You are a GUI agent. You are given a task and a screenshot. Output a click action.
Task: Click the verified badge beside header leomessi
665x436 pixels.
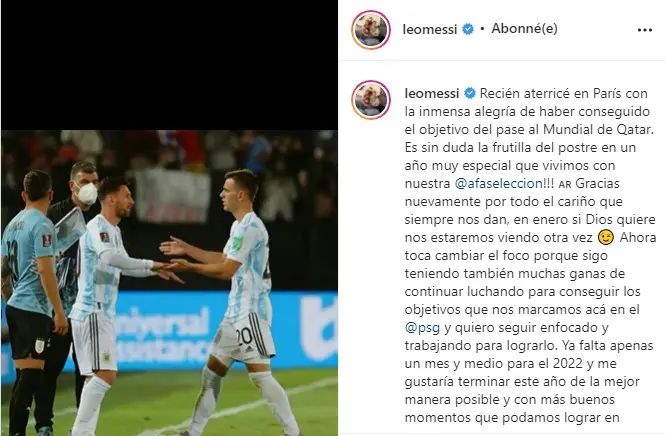468,29
